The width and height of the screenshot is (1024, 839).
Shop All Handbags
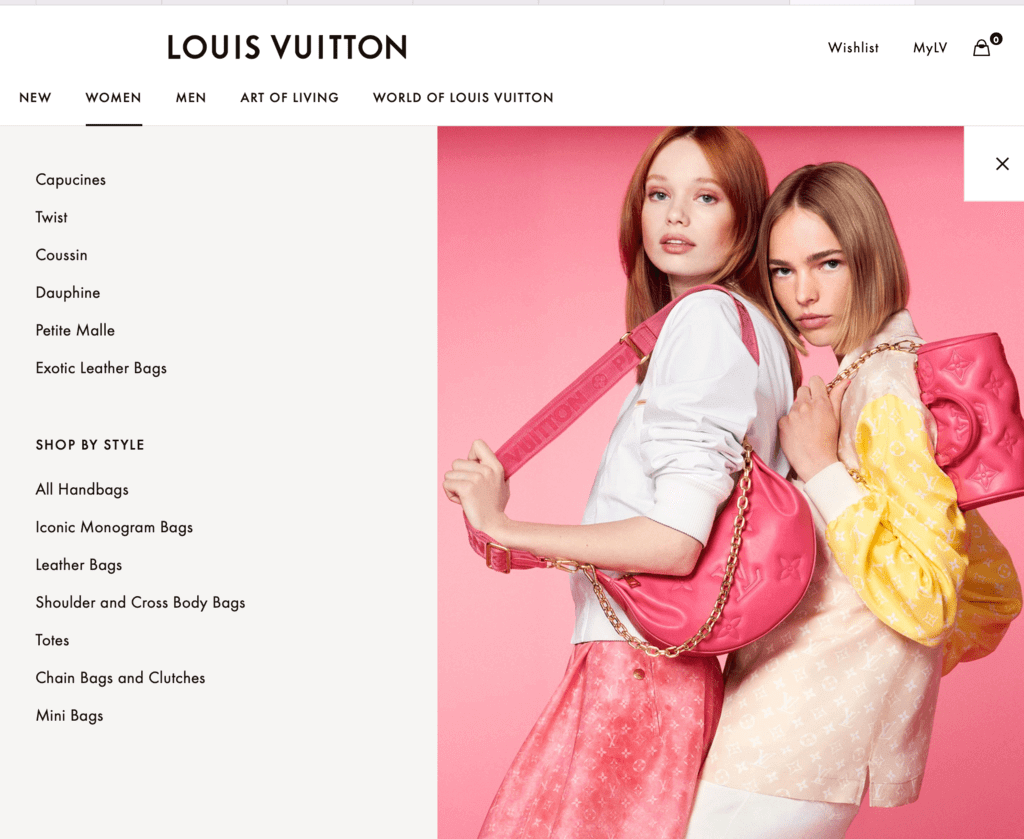pyautogui.click(x=82, y=490)
